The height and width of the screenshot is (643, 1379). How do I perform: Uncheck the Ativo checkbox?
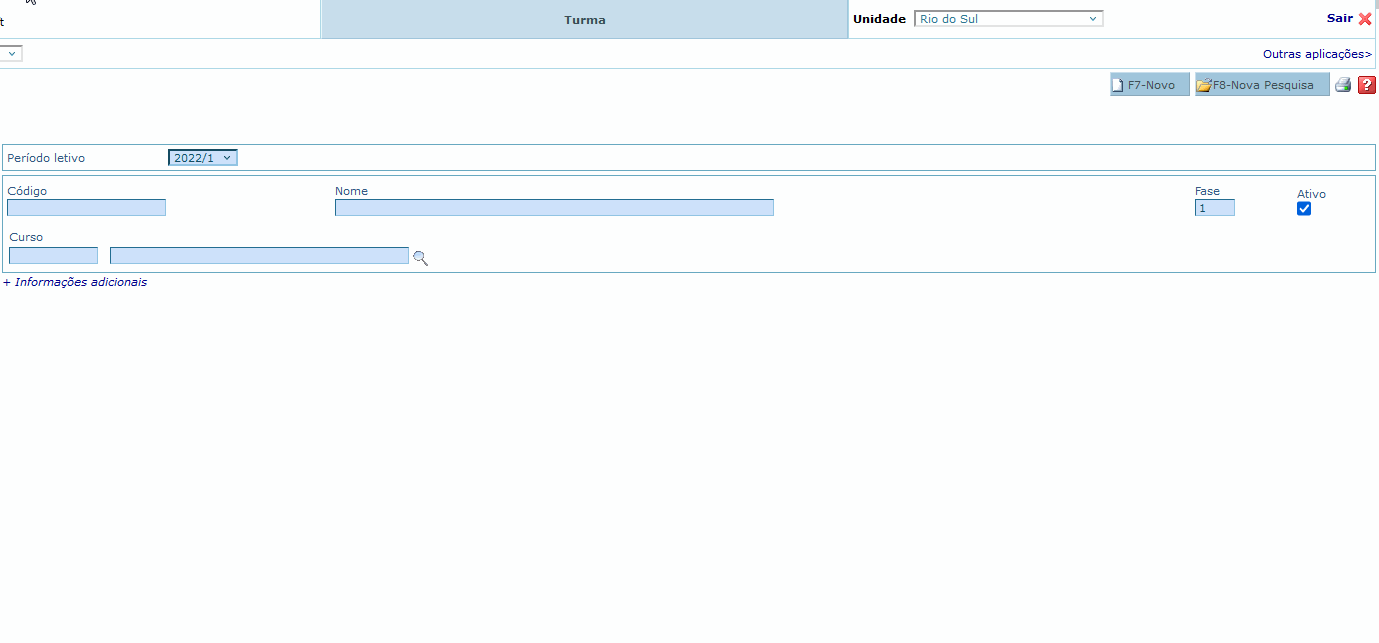point(1304,208)
